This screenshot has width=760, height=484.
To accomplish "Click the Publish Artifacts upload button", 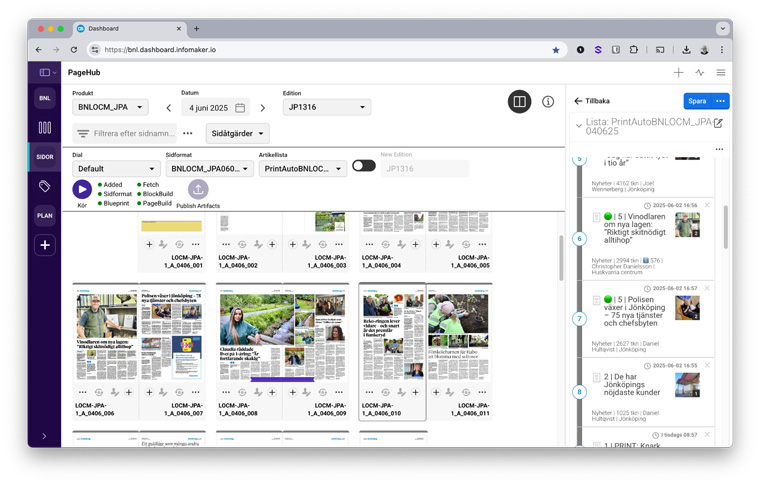I will click(198, 189).
